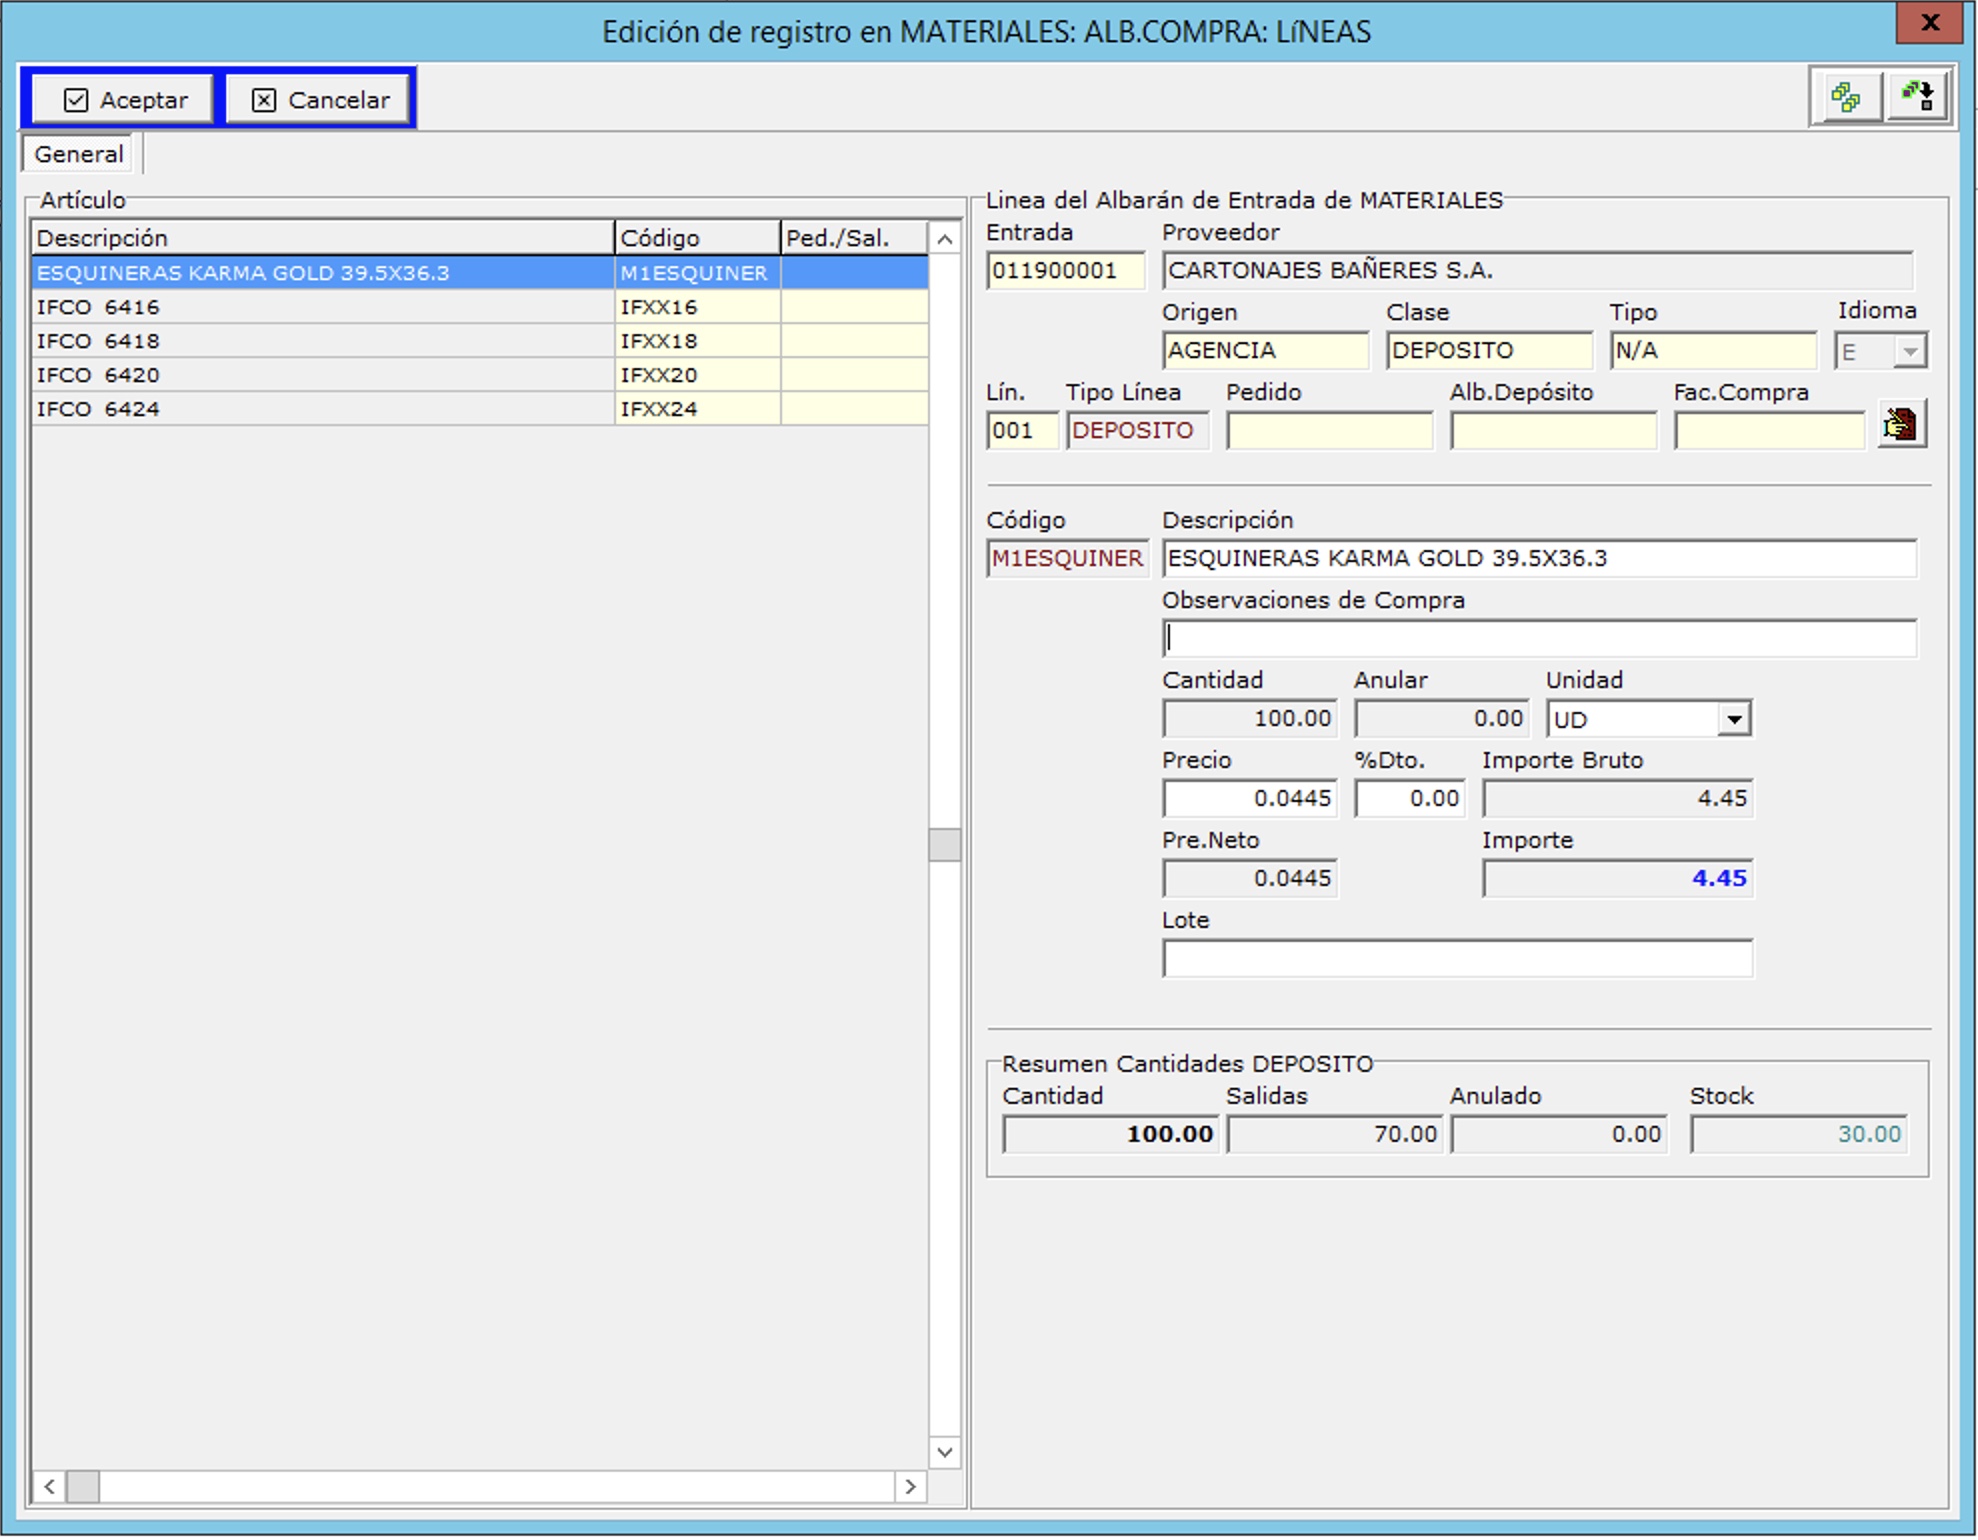Open the Idioma dropdown
This screenshot has height=1540, width=1978.
click(1909, 351)
